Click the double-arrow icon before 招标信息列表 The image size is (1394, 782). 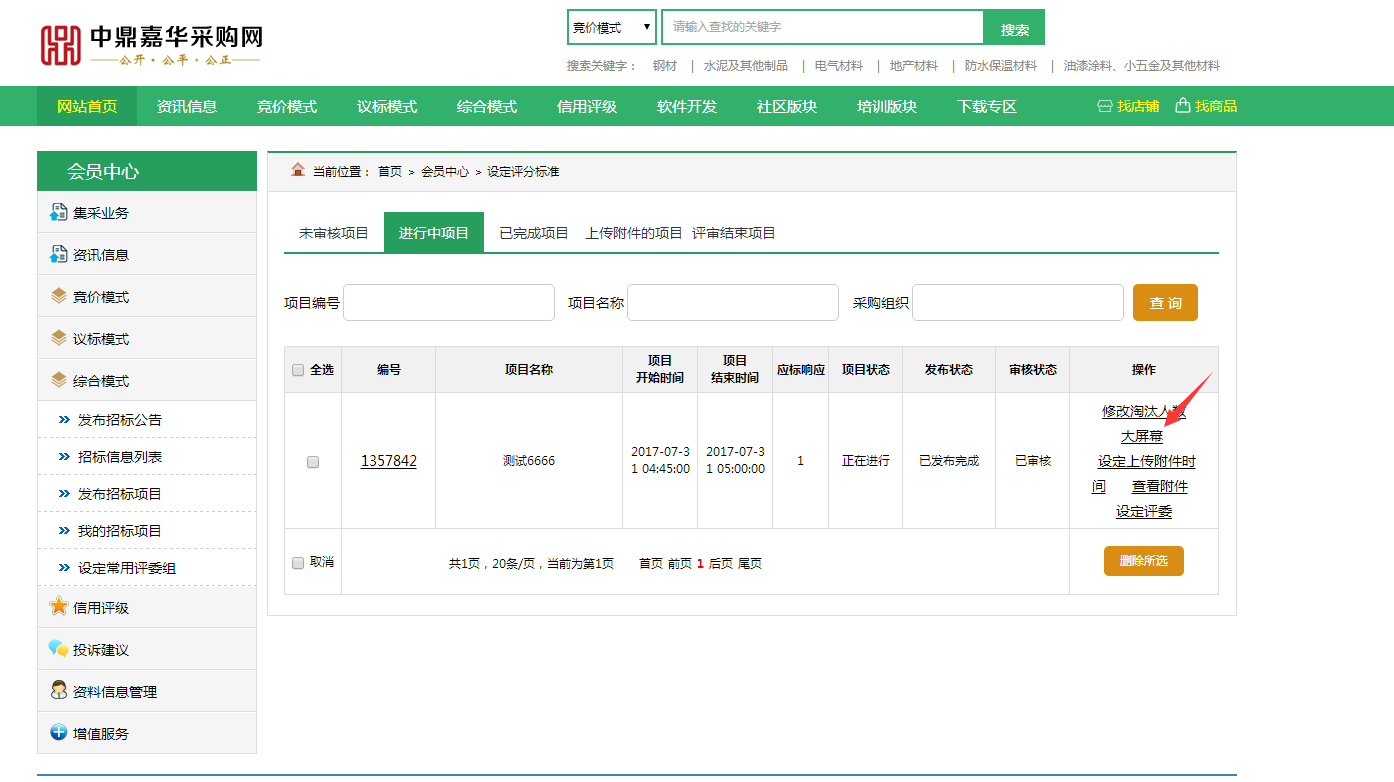coord(65,457)
